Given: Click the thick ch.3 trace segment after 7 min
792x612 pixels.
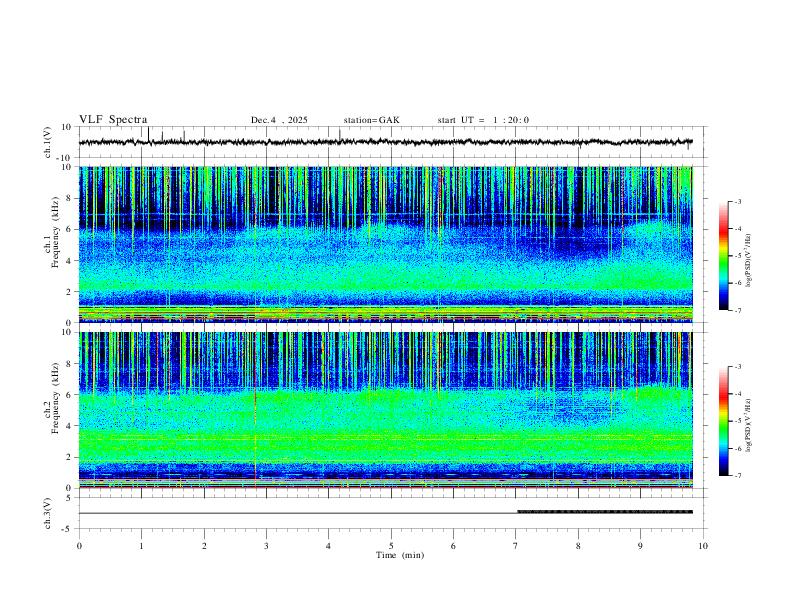Looking at the screenshot, I should click(605, 512).
